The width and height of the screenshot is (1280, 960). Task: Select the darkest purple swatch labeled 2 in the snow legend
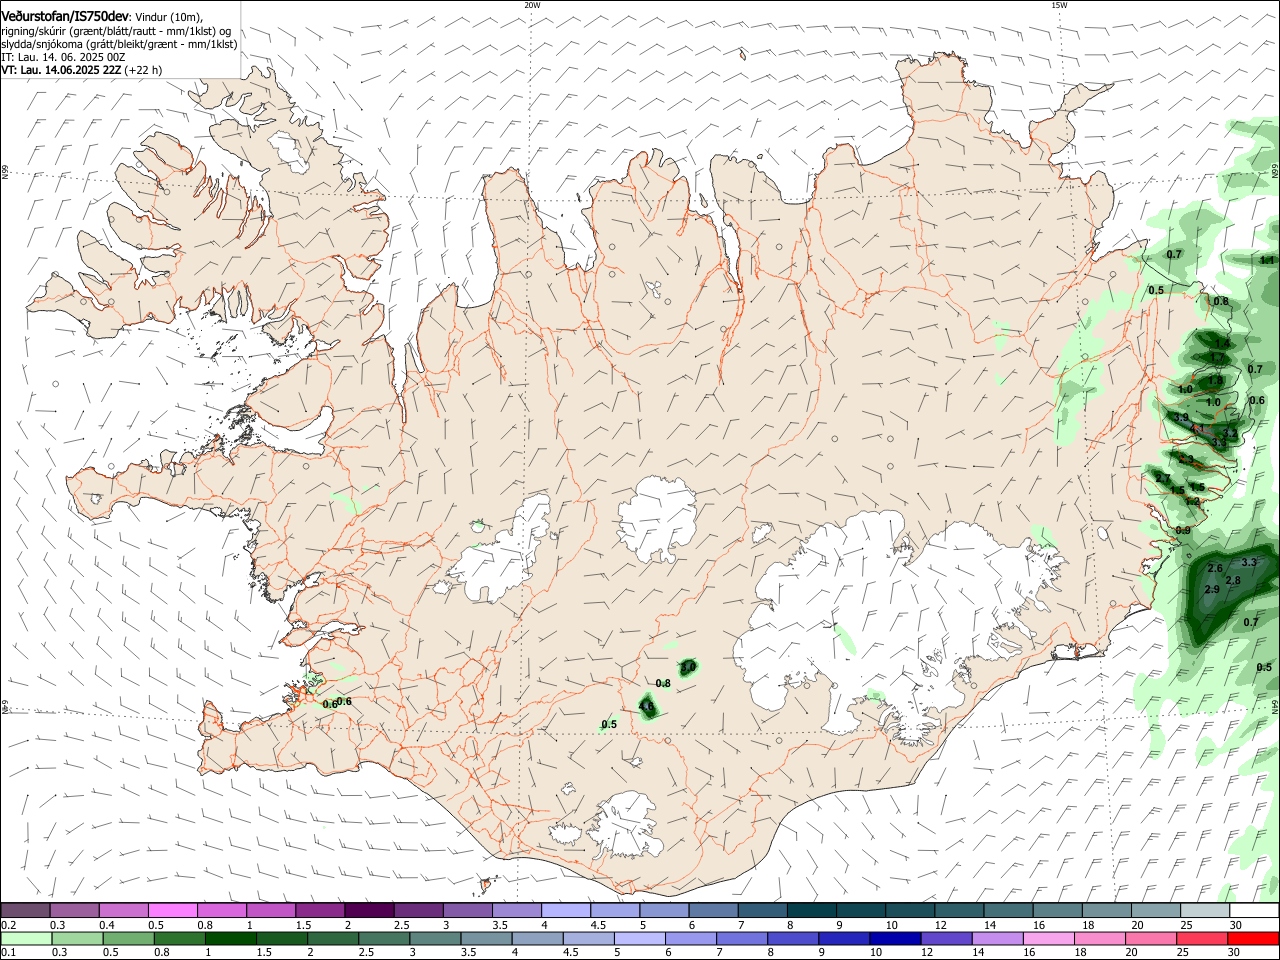pos(368,911)
